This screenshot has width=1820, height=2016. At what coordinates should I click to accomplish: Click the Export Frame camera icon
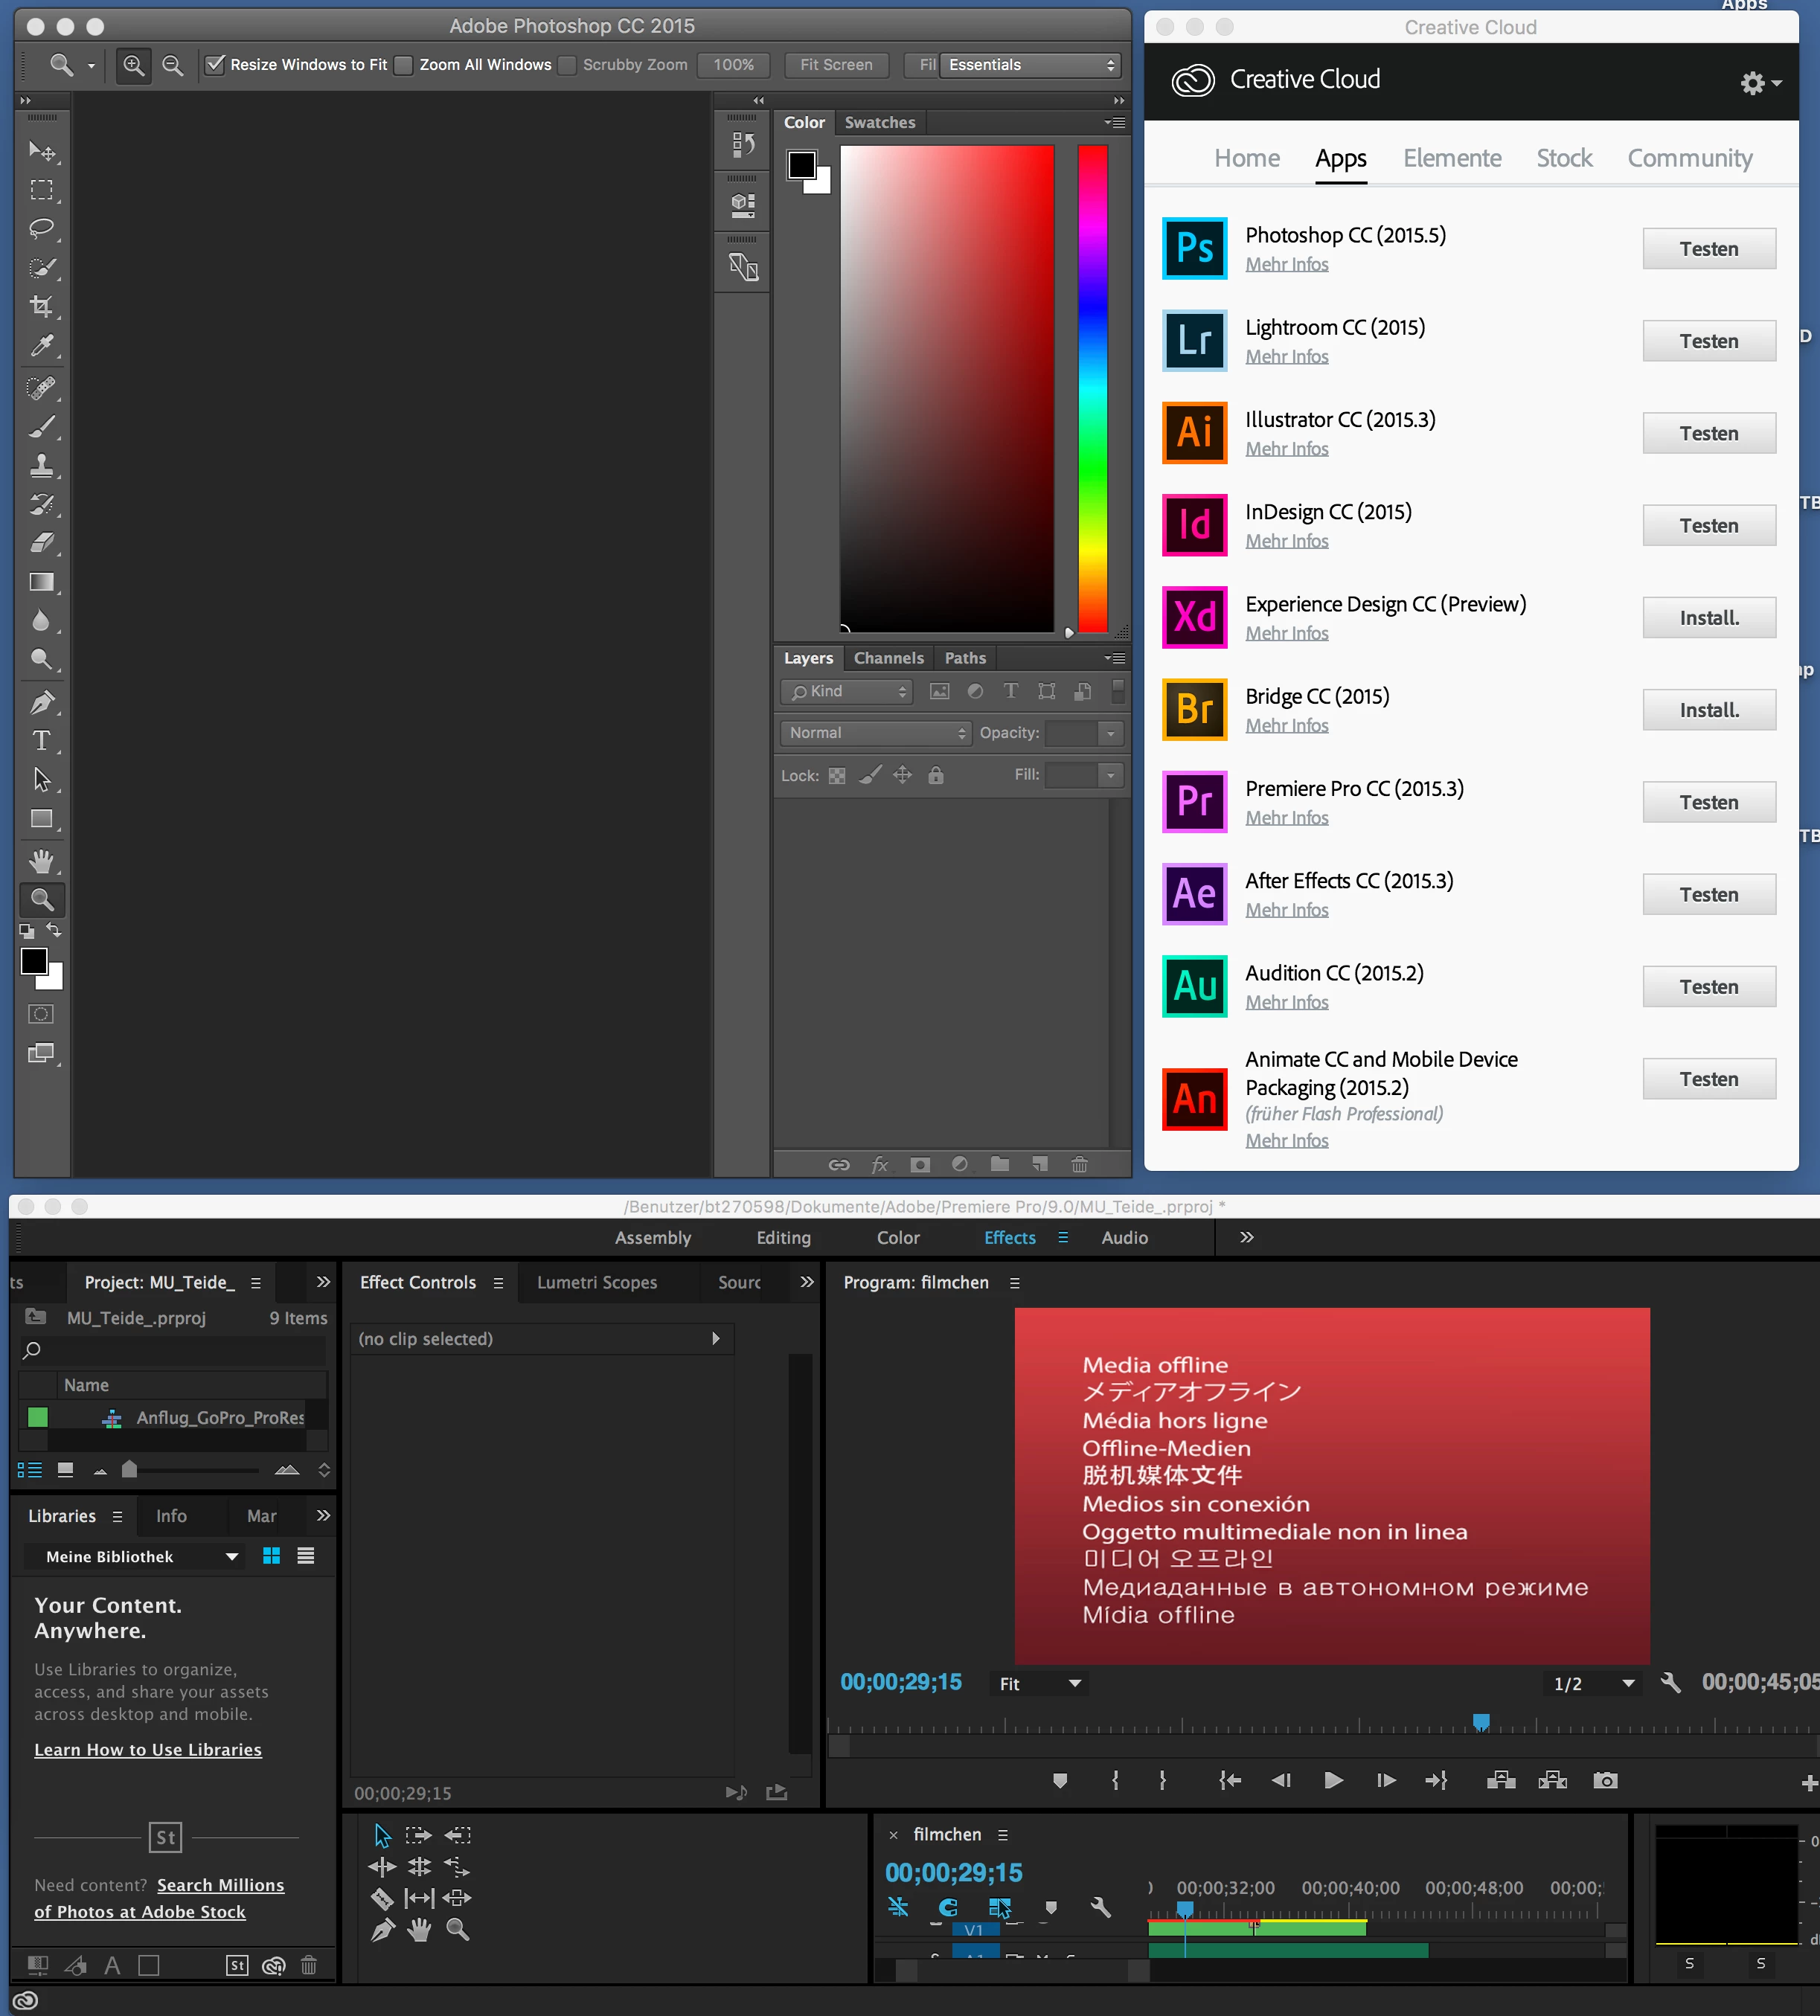(x=1605, y=1780)
